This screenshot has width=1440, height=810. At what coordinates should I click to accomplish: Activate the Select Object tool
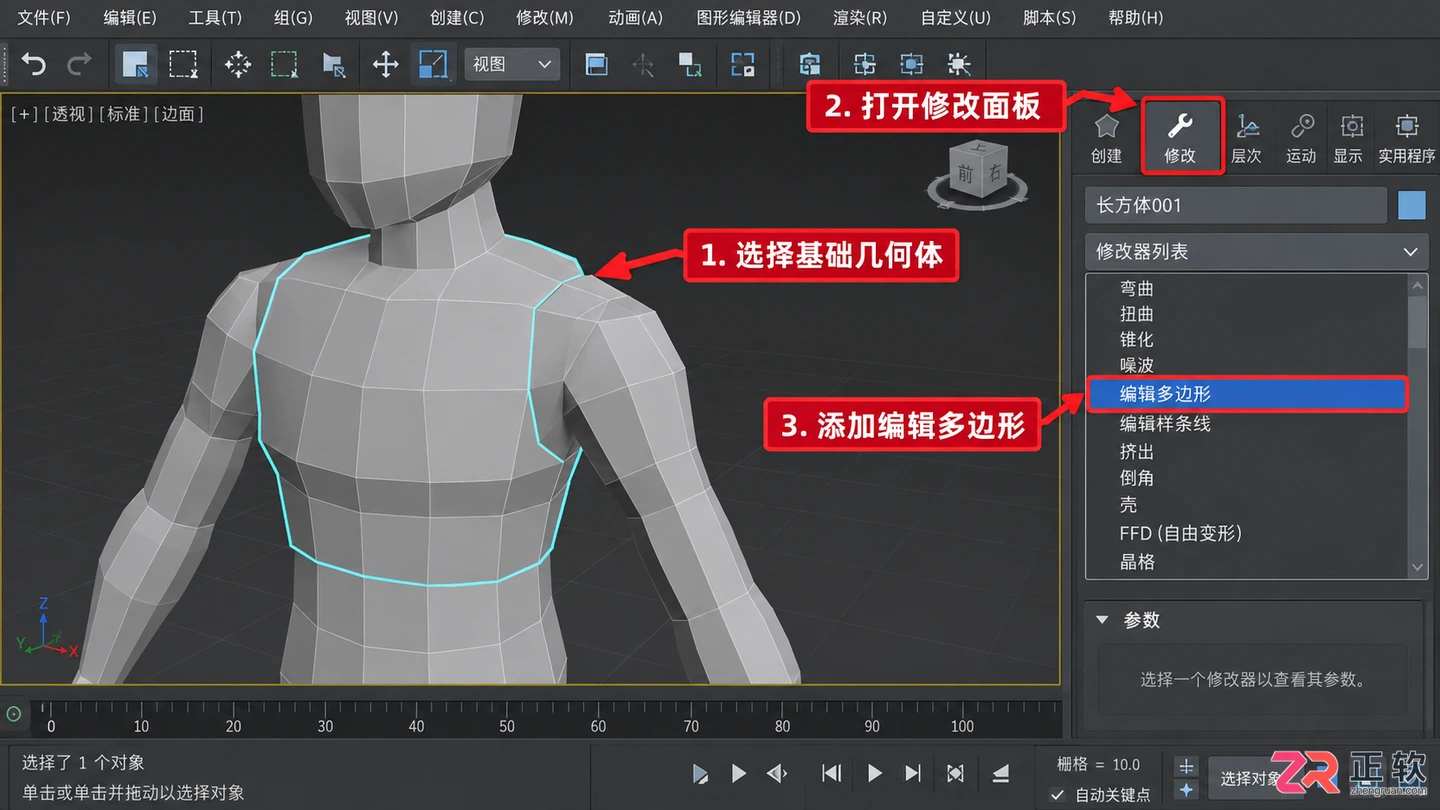[x=135, y=65]
